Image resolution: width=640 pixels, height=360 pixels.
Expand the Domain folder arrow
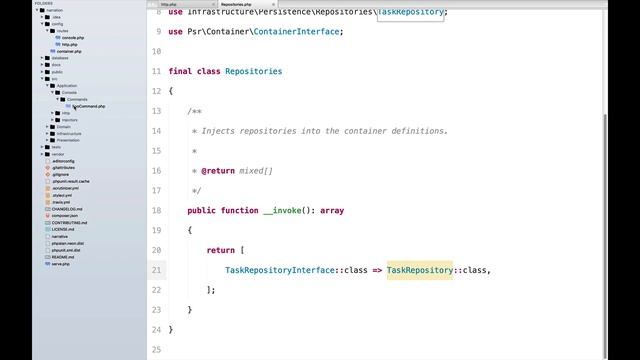point(47,127)
